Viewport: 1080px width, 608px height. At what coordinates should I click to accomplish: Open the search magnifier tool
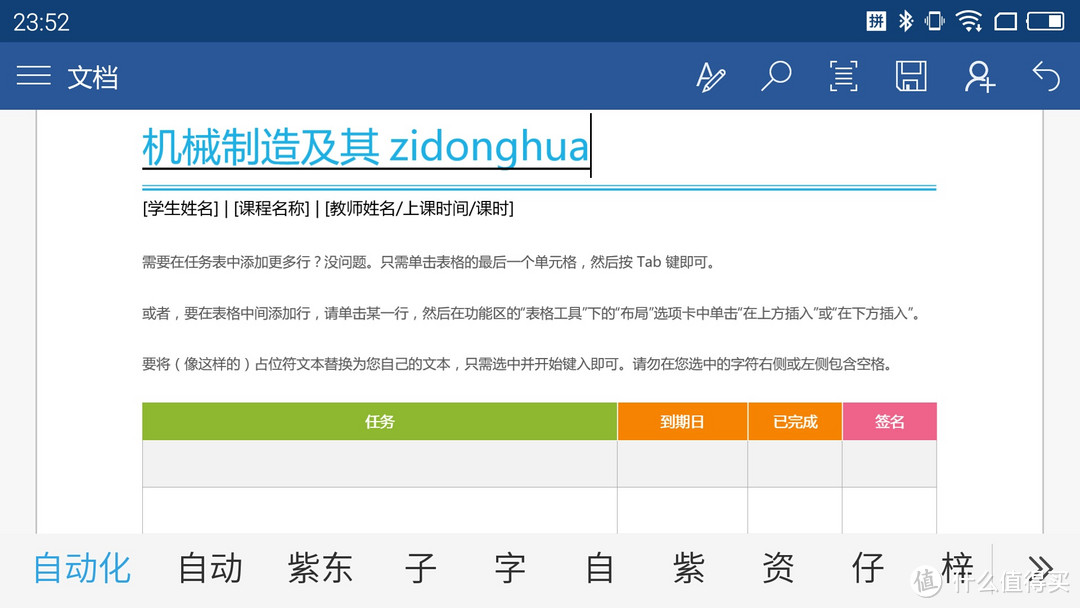pos(776,76)
